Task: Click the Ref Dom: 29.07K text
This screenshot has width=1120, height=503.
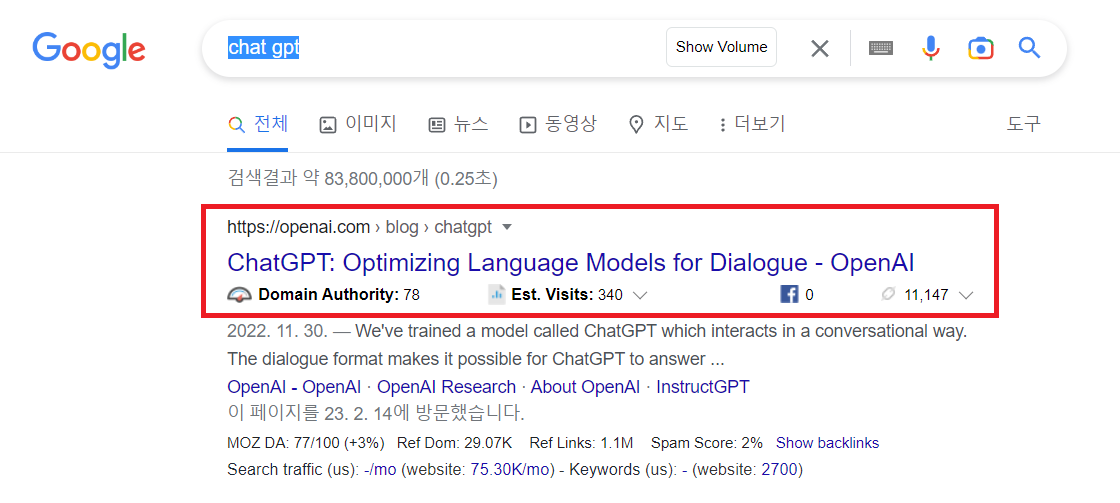Action: [454, 443]
